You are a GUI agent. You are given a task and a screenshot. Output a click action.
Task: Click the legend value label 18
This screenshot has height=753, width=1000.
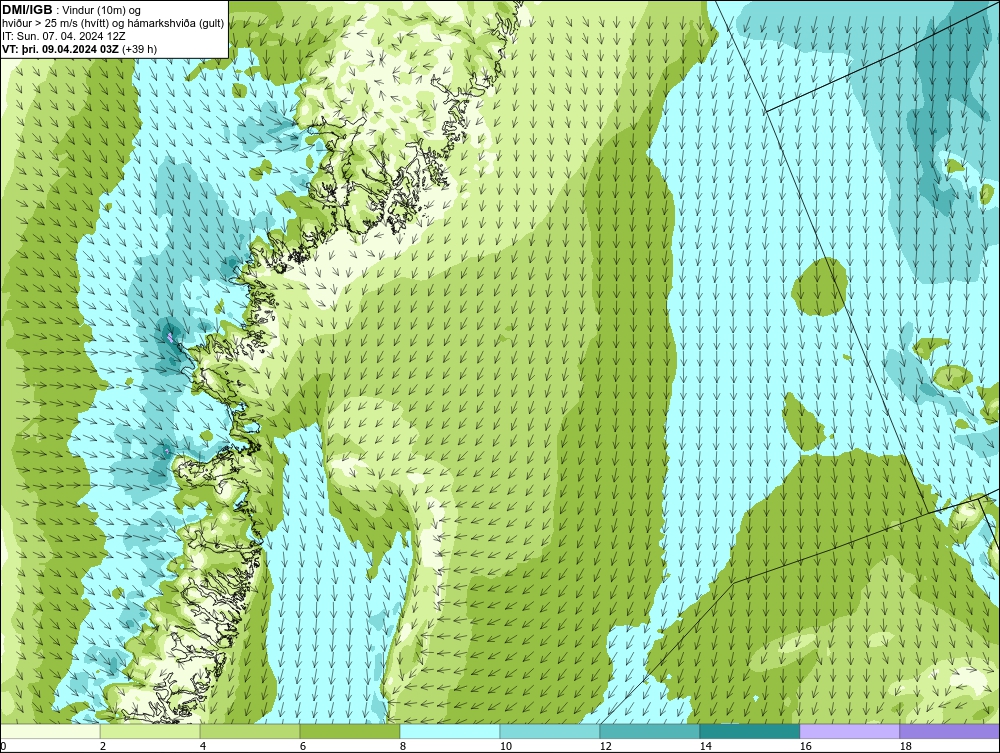pos(906,746)
